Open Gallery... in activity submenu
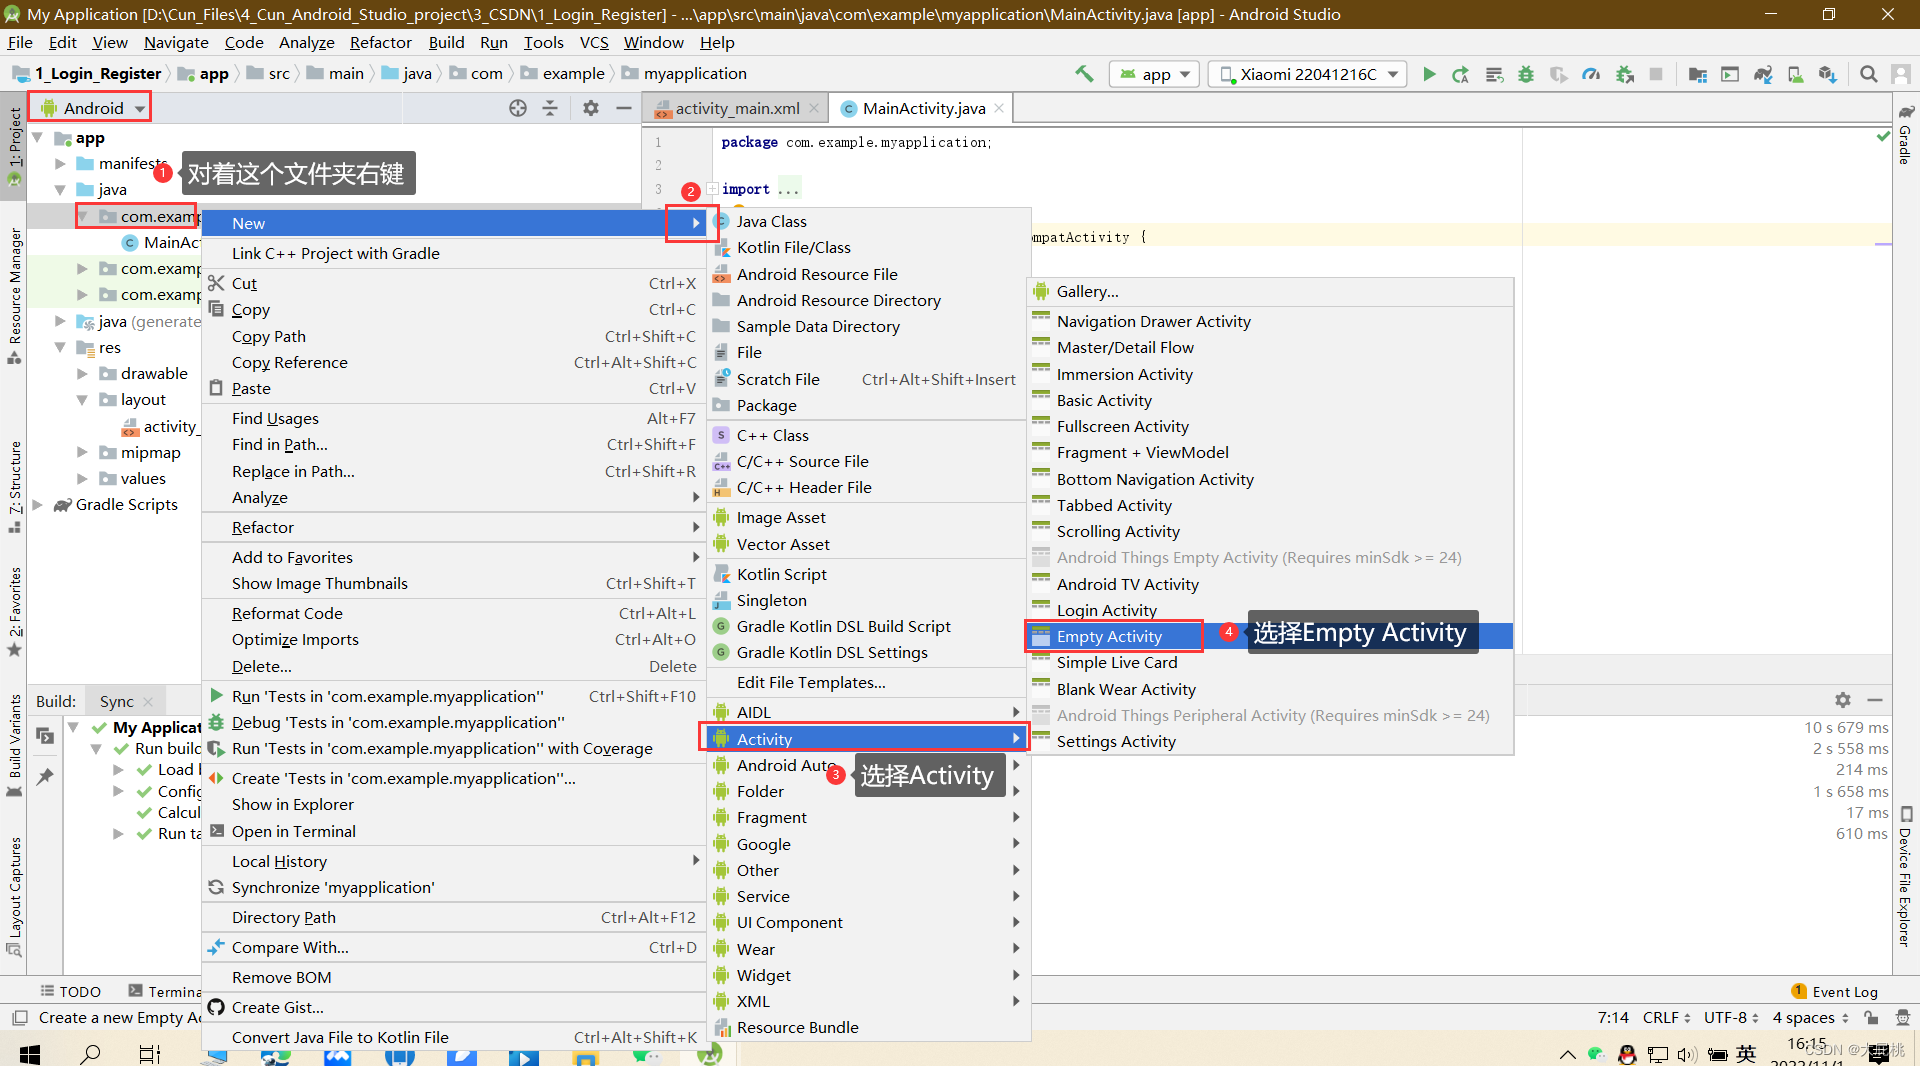This screenshot has height=1066, width=1920. pyautogui.click(x=1270, y=291)
